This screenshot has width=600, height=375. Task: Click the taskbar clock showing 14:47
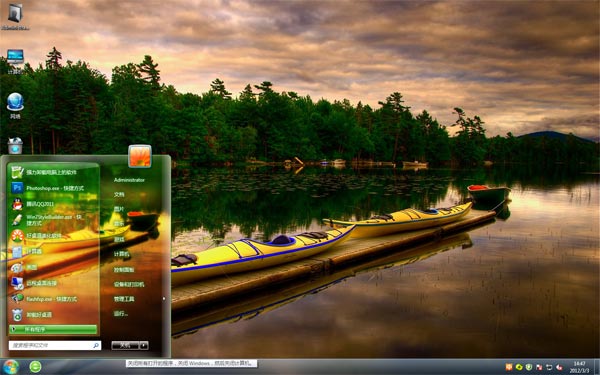click(x=579, y=367)
